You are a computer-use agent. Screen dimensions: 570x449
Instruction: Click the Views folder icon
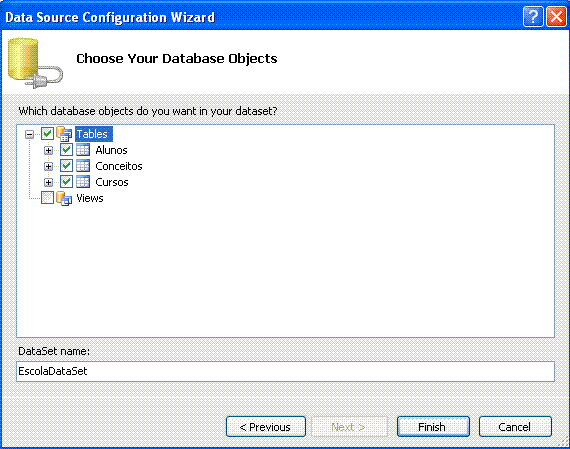(x=64, y=198)
